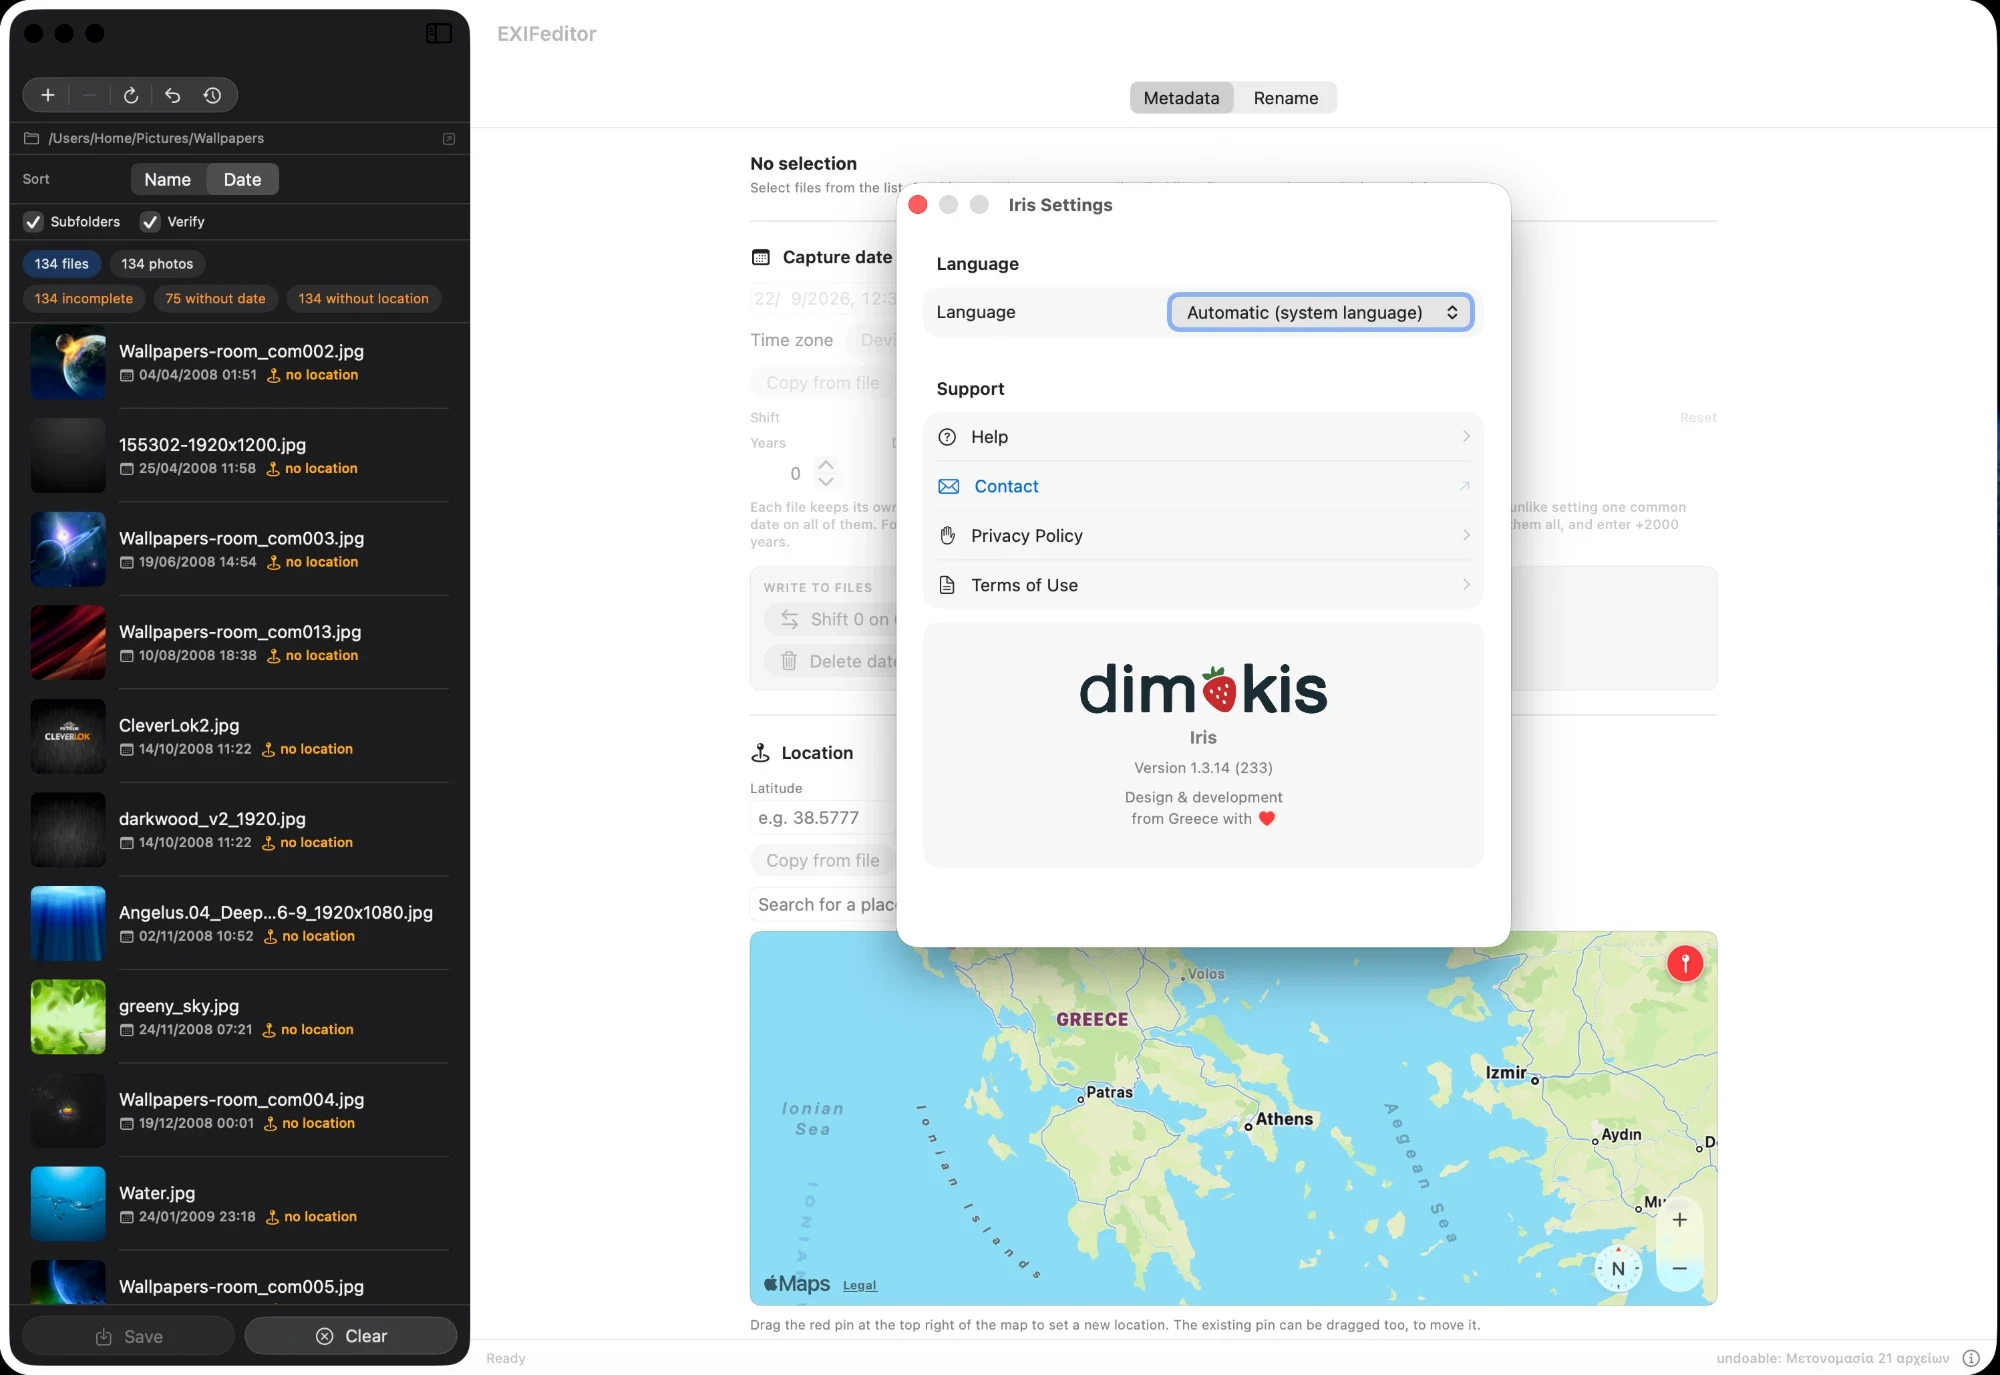Filter by 134 without location chip
Screen dimensions: 2000x1375
point(363,299)
